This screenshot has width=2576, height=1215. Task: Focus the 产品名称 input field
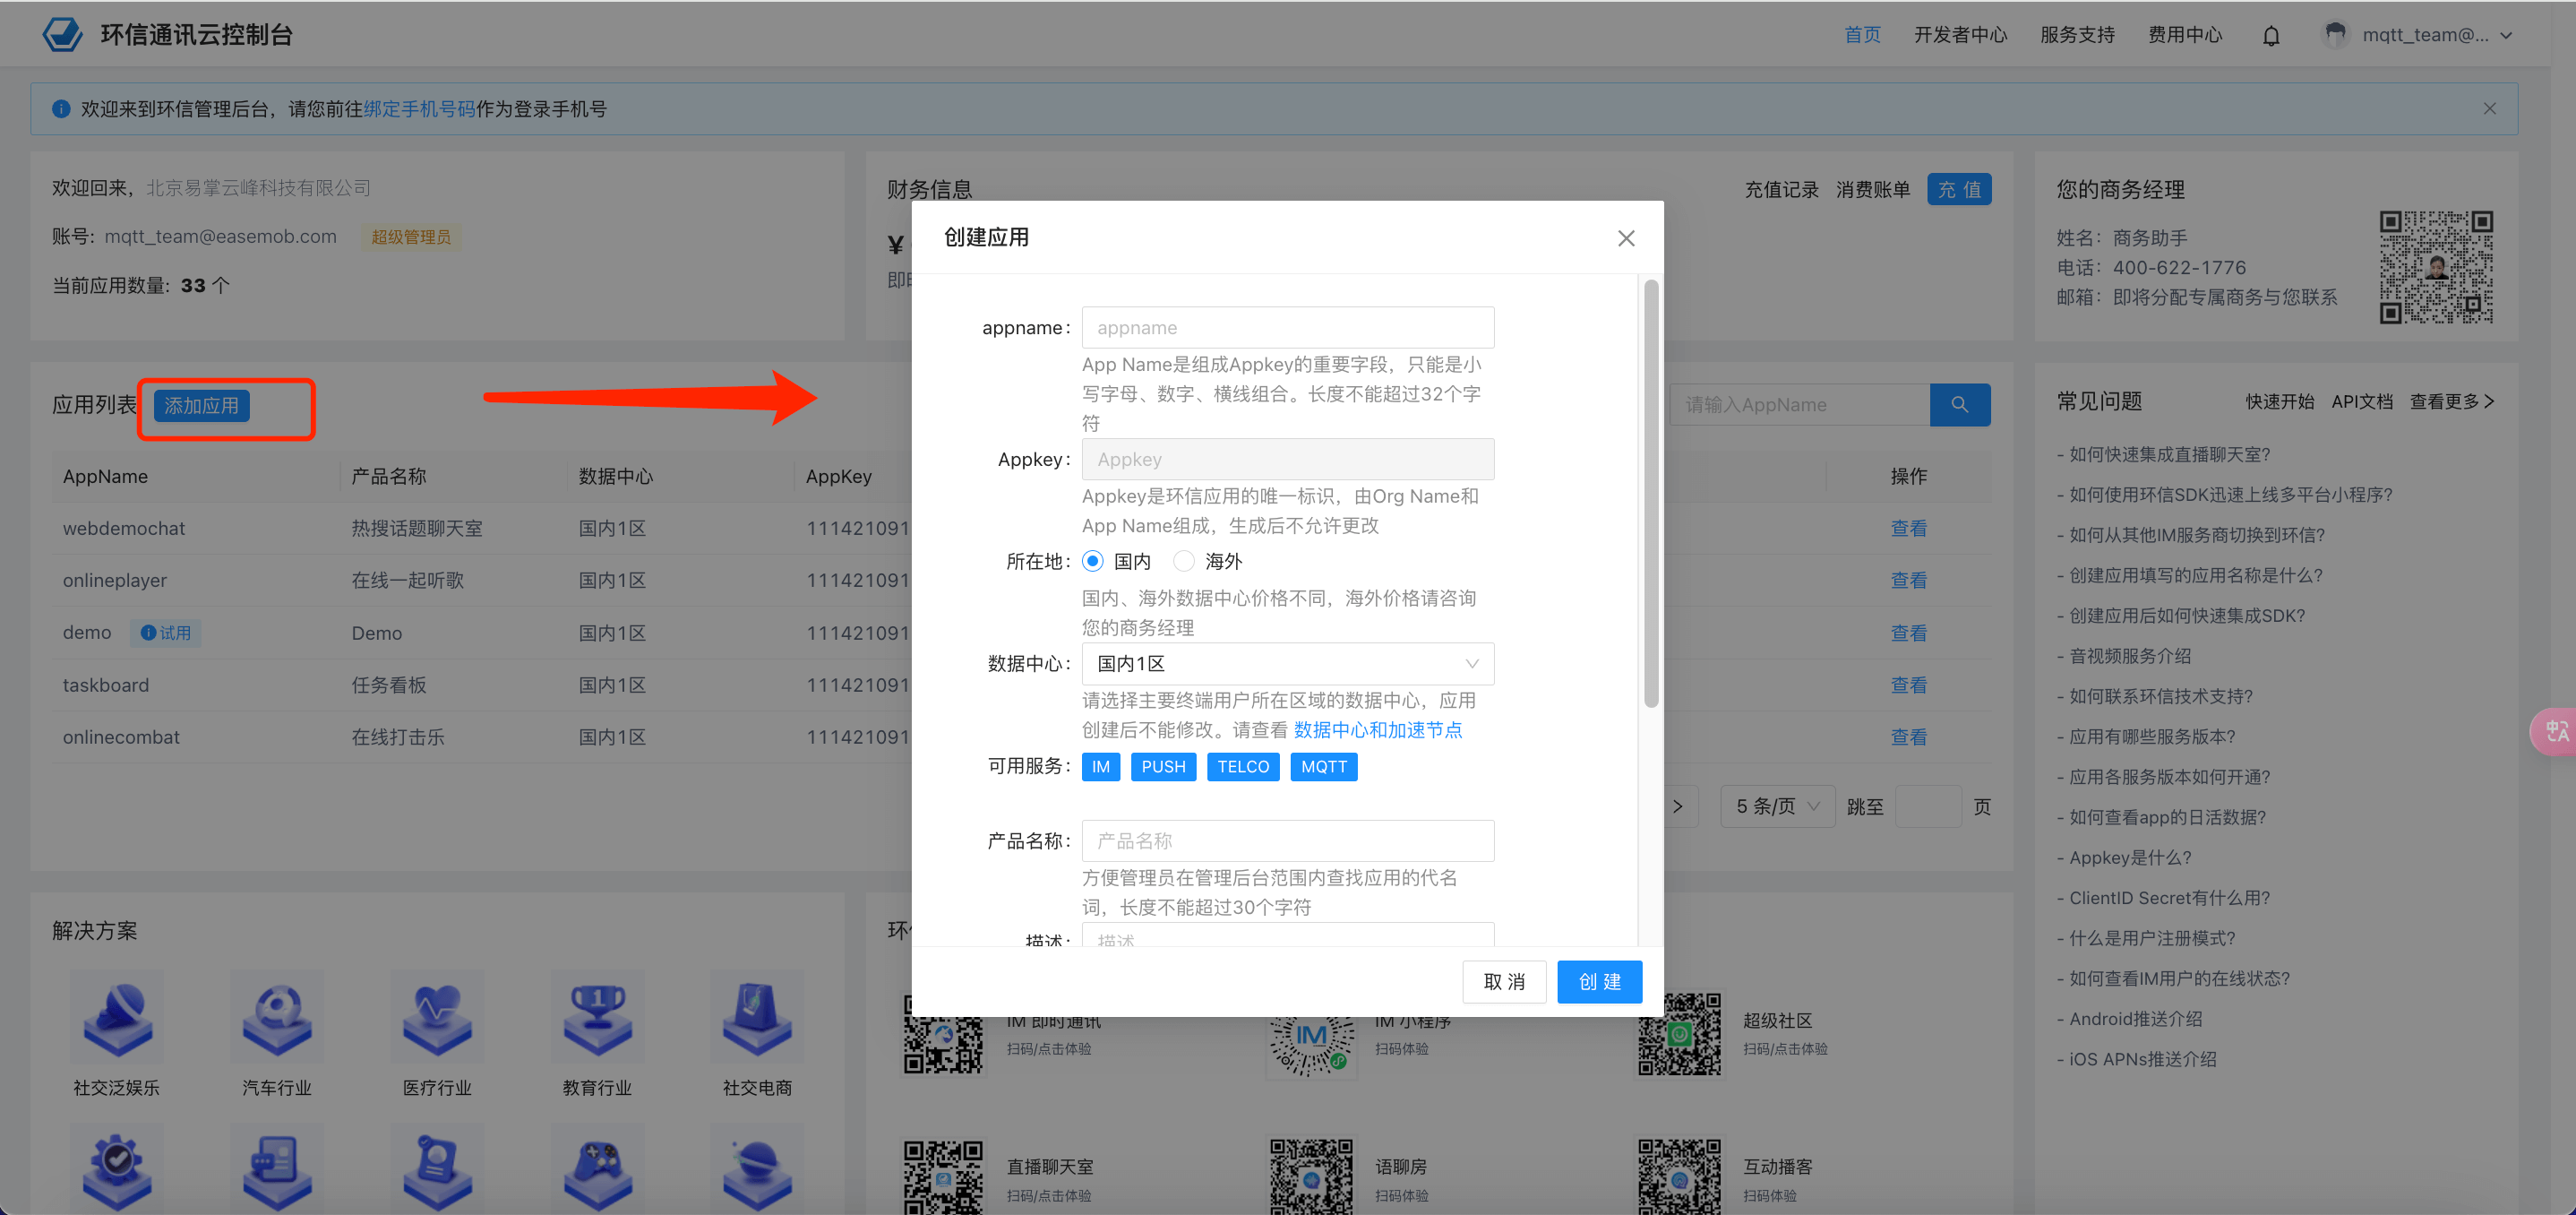[x=1288, y=841]
